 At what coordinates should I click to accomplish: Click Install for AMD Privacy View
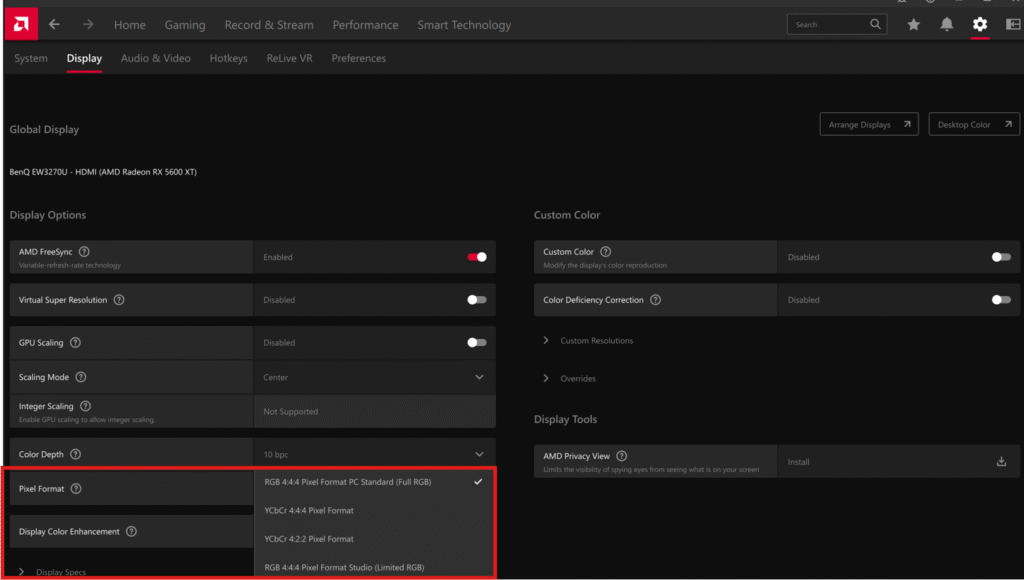point(798,462)
